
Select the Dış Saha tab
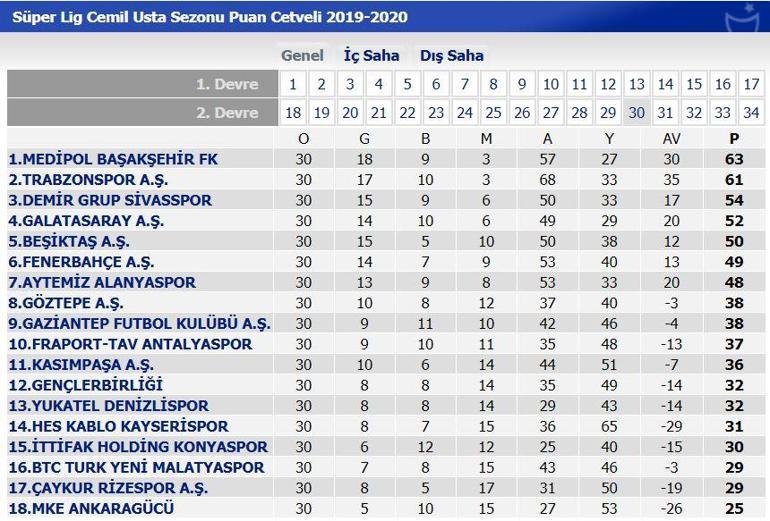tap(451, 56)
